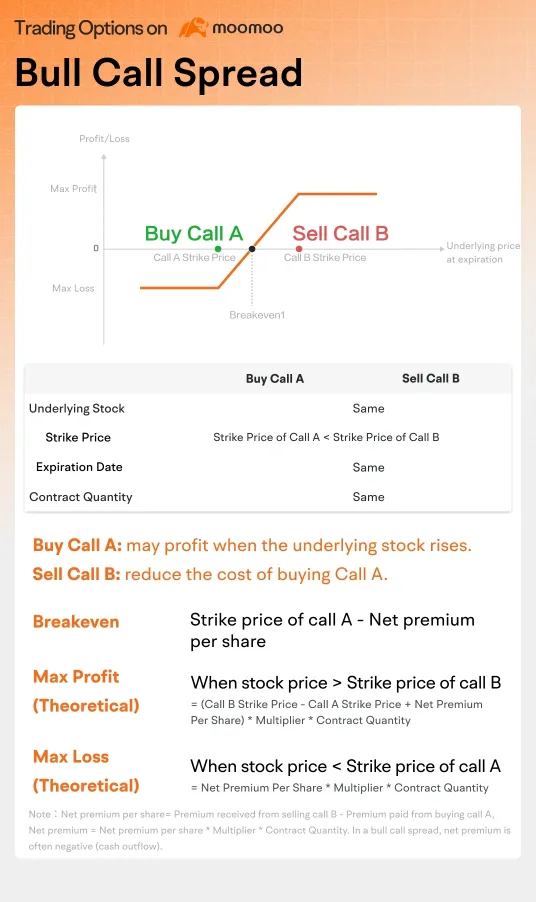Click the Sell Call B column header
The width and height of the screenshot is (536, 902).
pos(431,379)
